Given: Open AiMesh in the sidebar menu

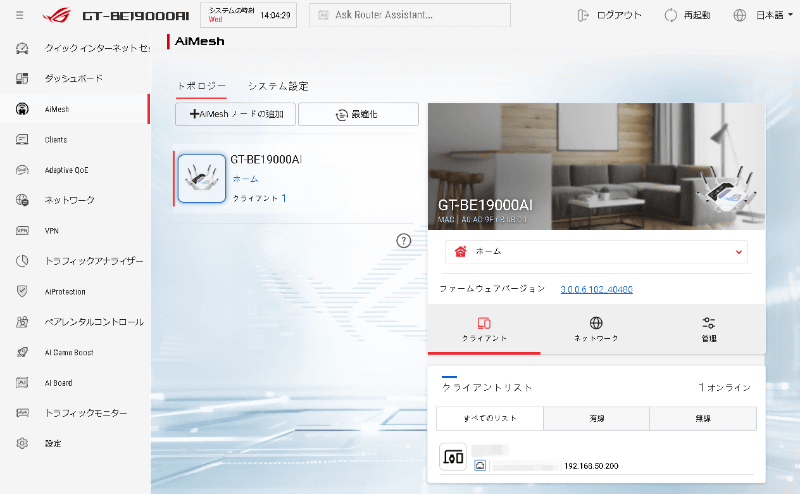Looking at the screenshot, I should pos(57,109).
